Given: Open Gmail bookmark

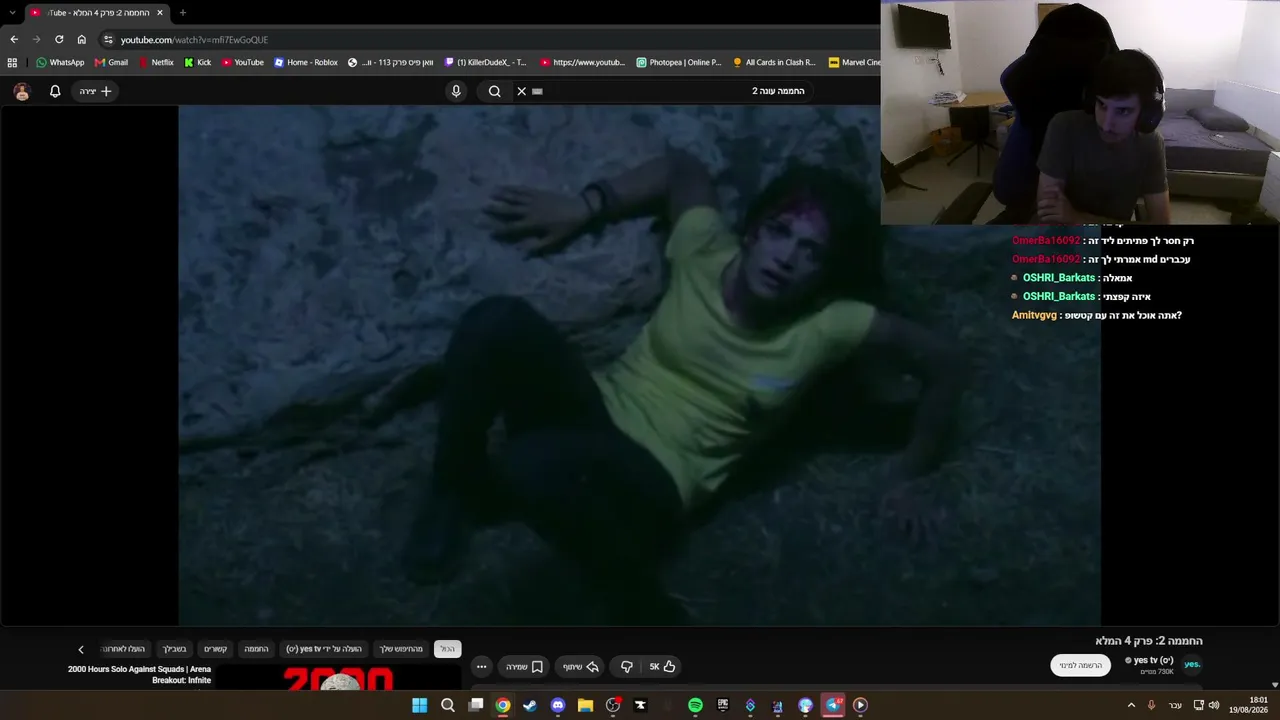Looking at the screenshot, I should (x=110, y=62).
